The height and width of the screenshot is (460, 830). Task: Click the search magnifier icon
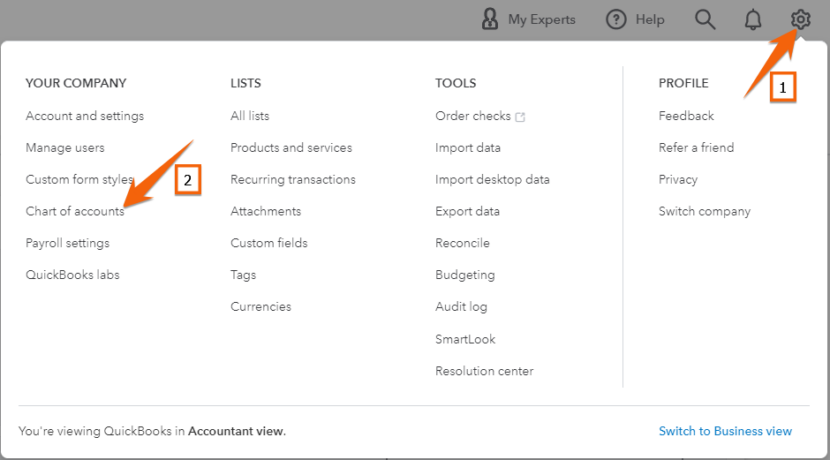(705, 20)
